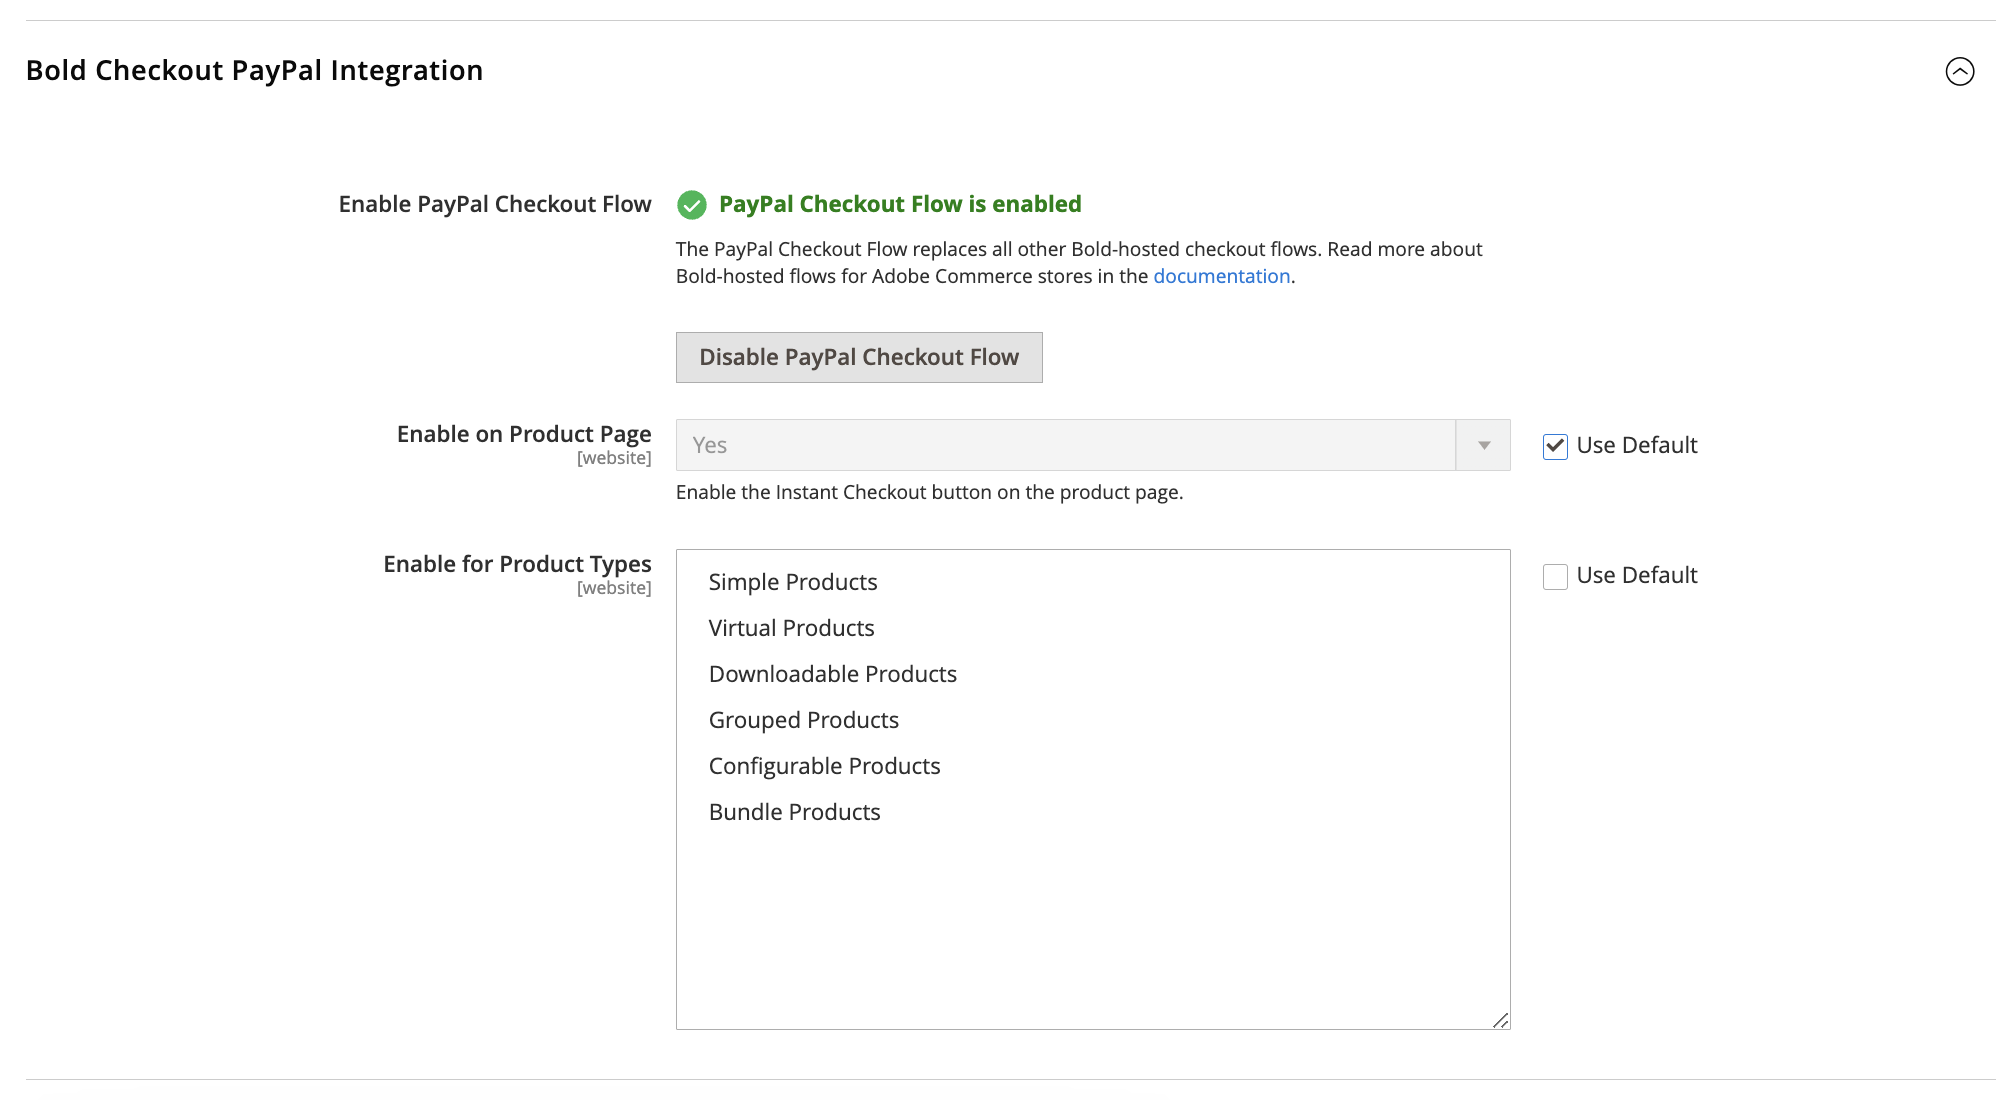Select Virtual Products in the list
Screen dimensions: 2012x1100
[x=790, y=627]
